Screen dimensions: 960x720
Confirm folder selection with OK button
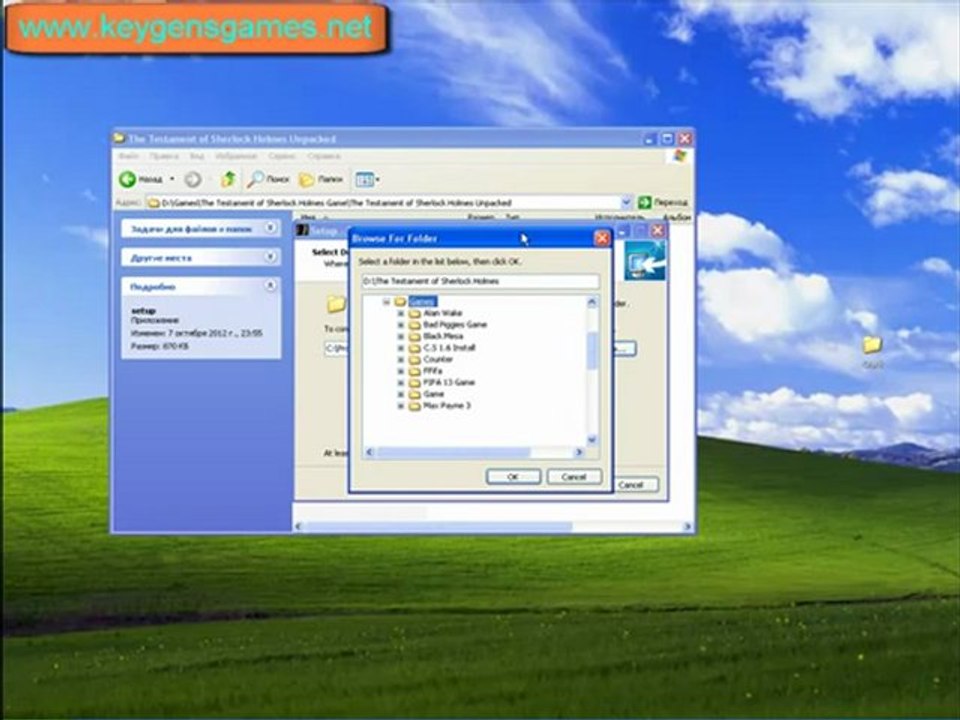513,476
